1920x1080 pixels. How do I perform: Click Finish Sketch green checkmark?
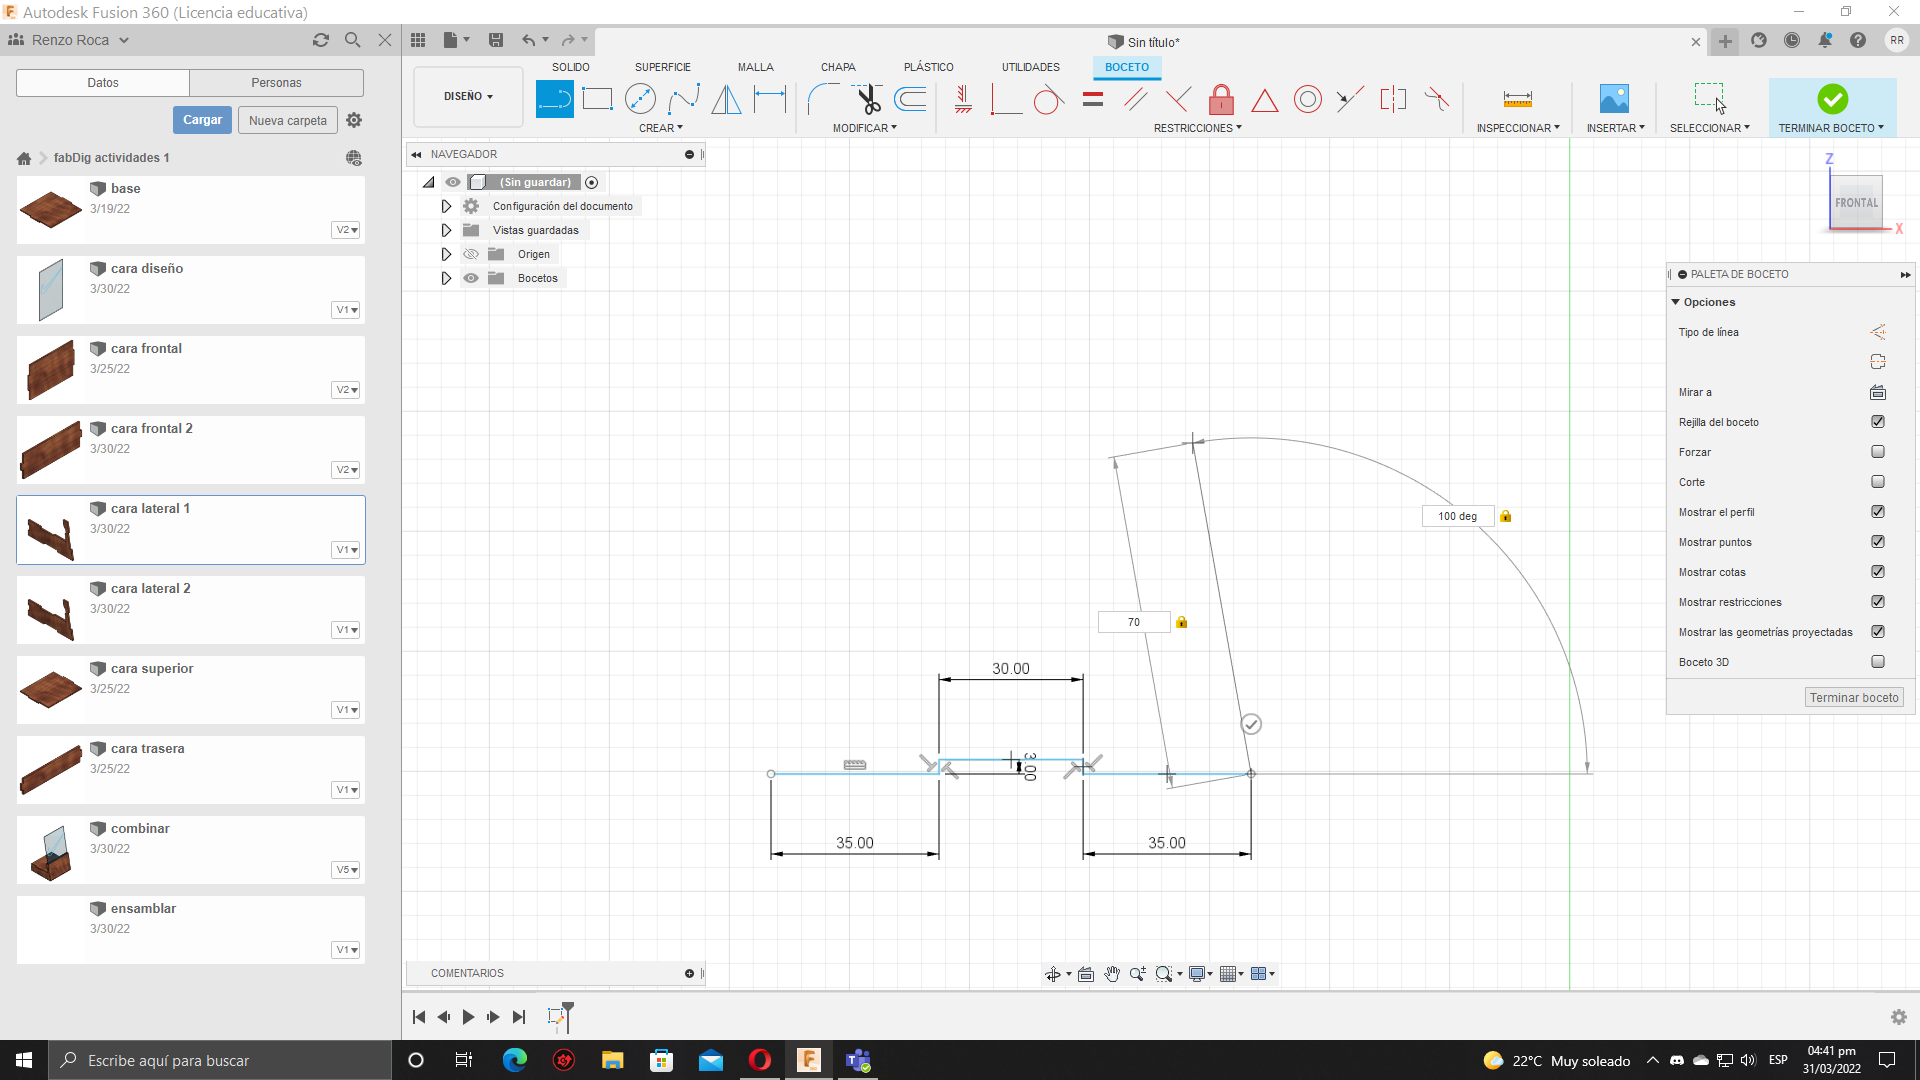[x=1832, y=99]
